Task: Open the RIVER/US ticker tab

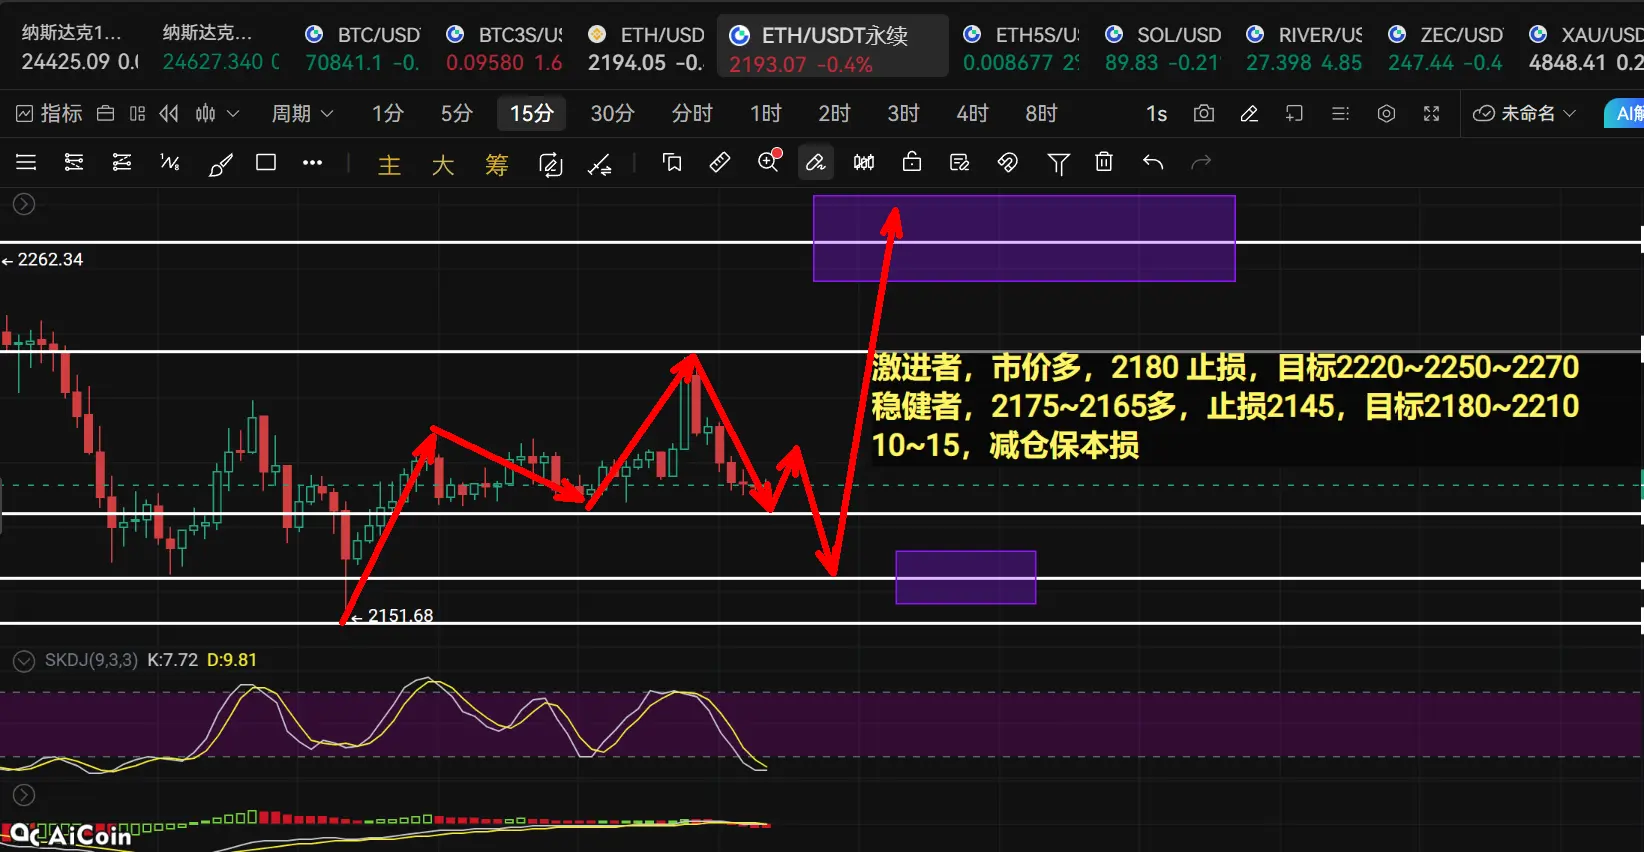Action: click(1304, 46)
